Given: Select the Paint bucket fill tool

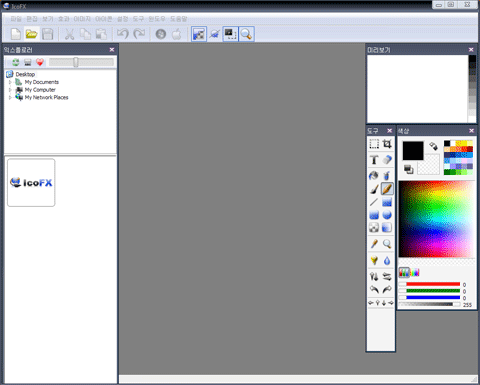Looking at the screenshot, I should coord(374,175).
